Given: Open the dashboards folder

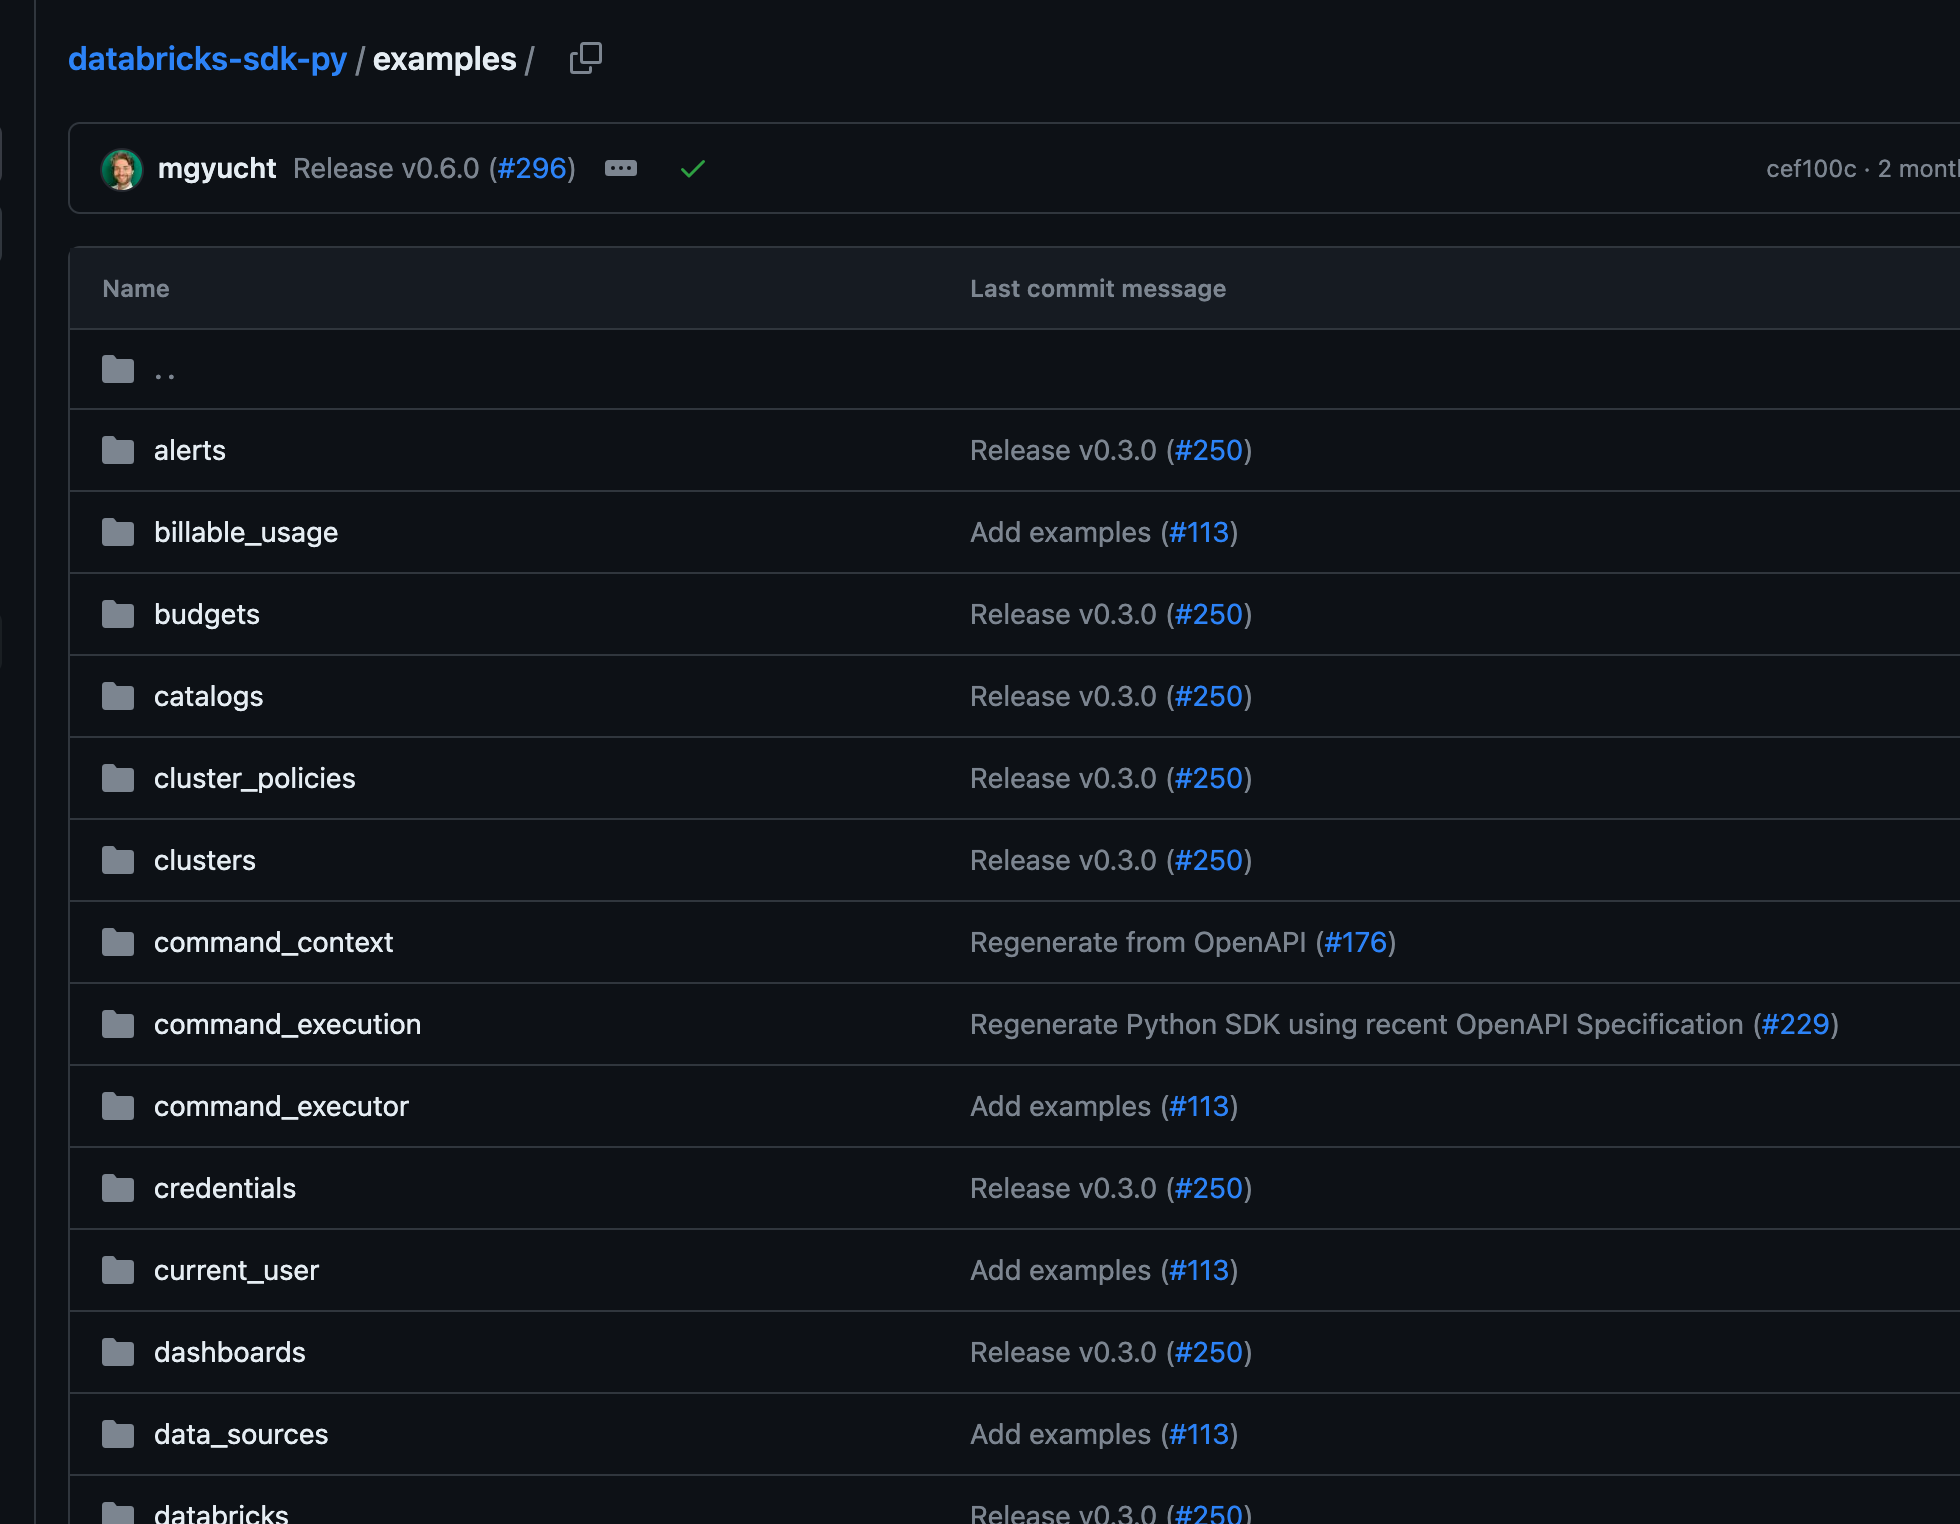Looking at the screenshot, I should click(230, 1352).
